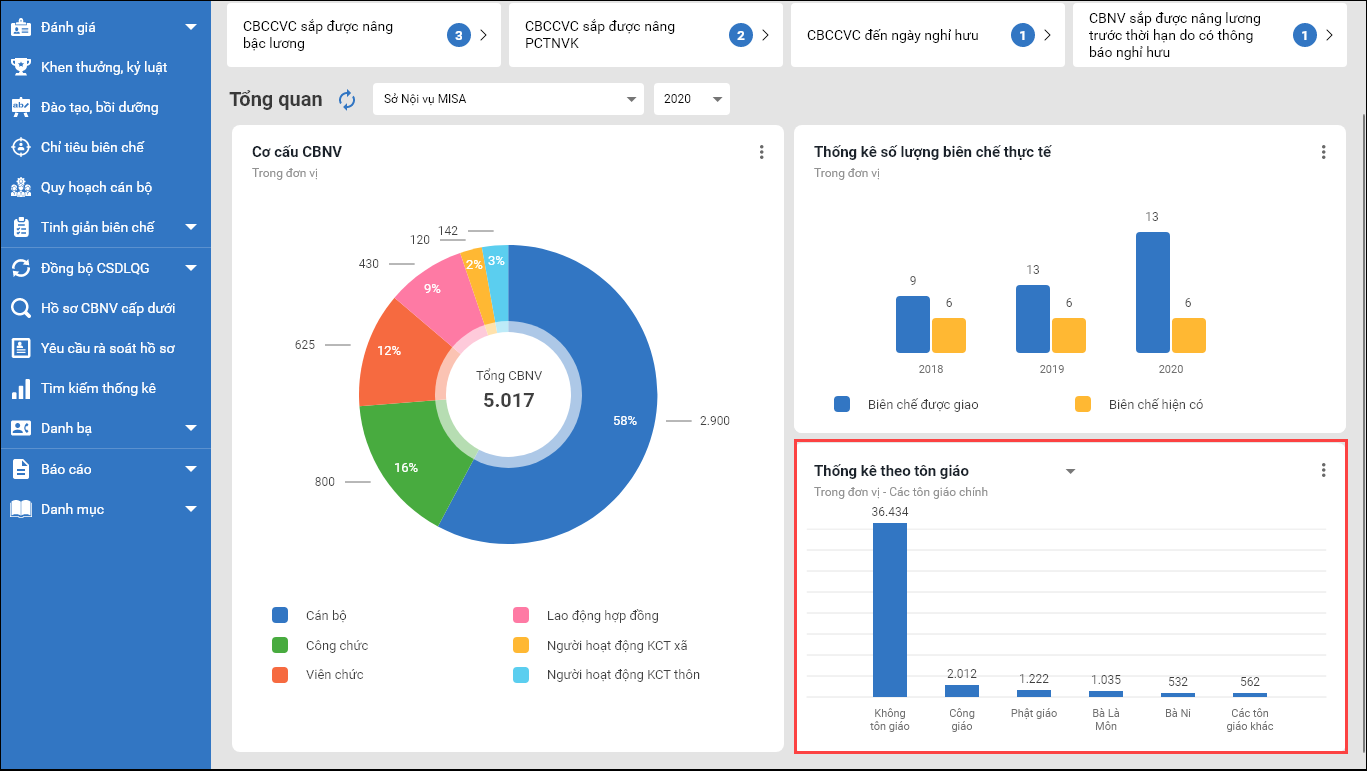This screenshot has height=771, width=1367.
Task: Open the Sở Nội vụ MISA unit dropdown
Action: pyautogui.click(x=507, y=100)
